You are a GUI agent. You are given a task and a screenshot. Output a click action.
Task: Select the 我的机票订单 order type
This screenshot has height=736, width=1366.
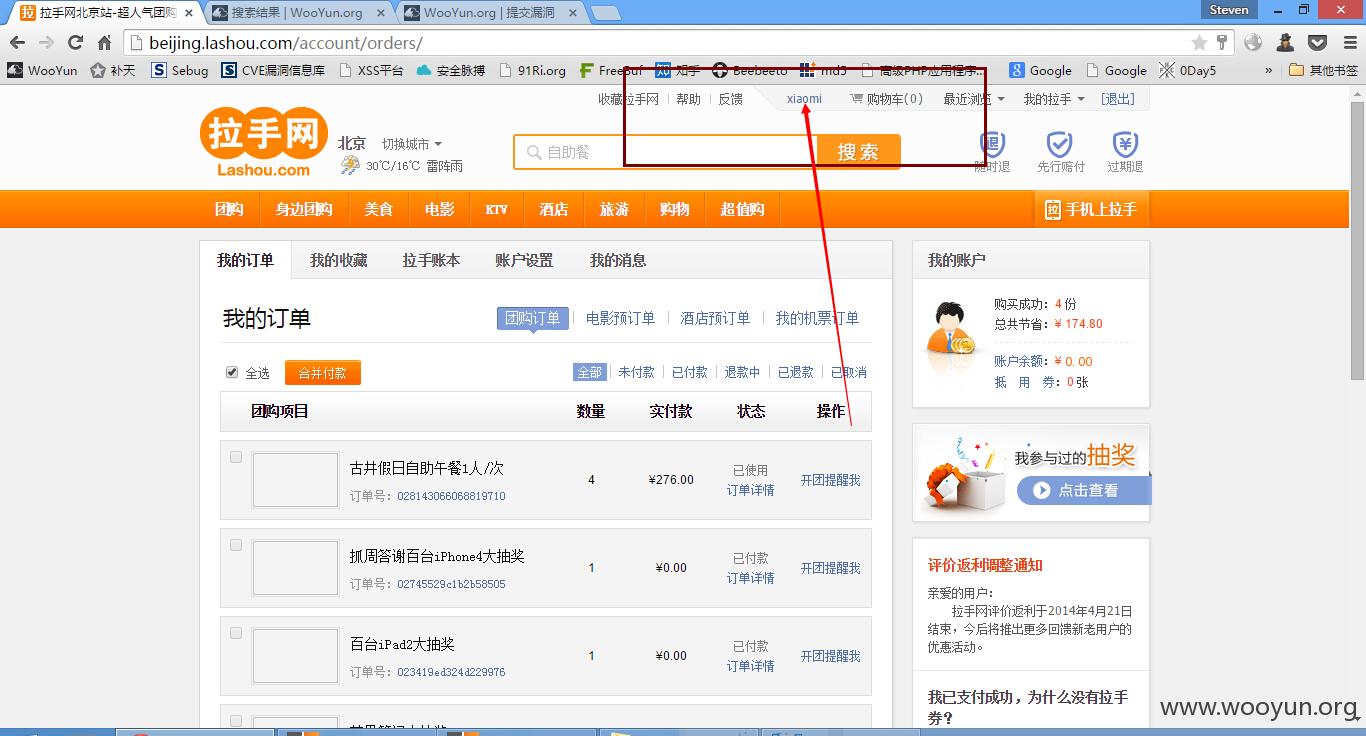pos(817,318)
